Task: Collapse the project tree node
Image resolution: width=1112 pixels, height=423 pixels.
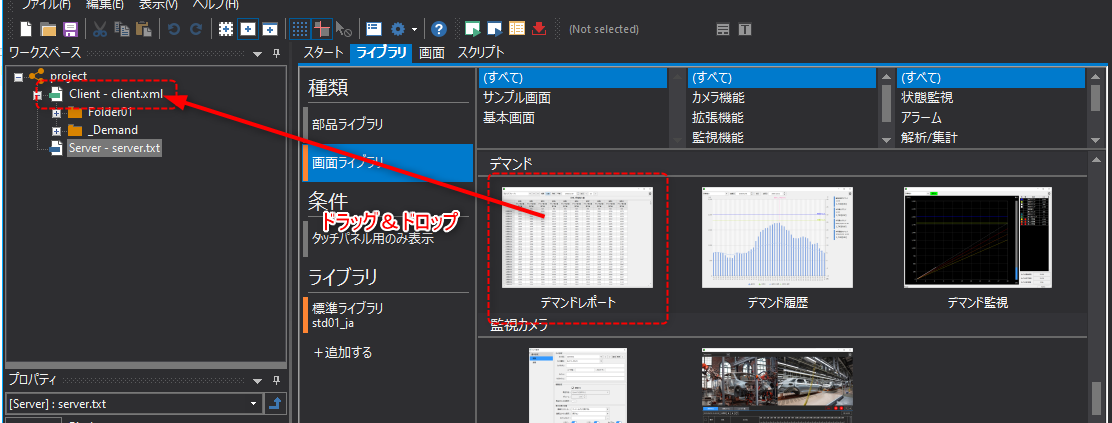Action: click(x=18, y=76)
